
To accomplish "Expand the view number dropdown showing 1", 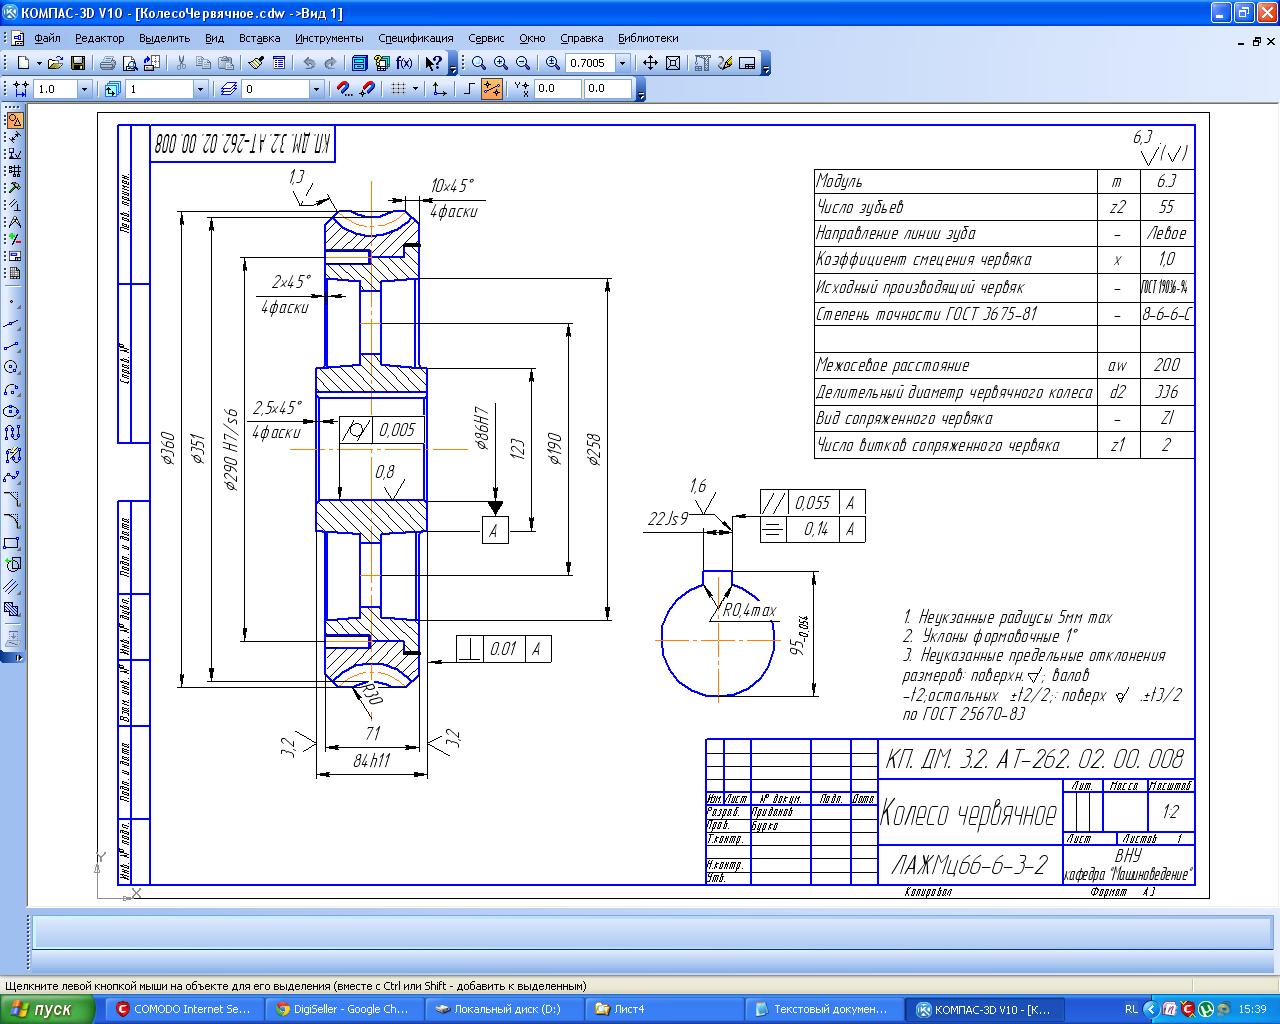I will pos(200,89).
